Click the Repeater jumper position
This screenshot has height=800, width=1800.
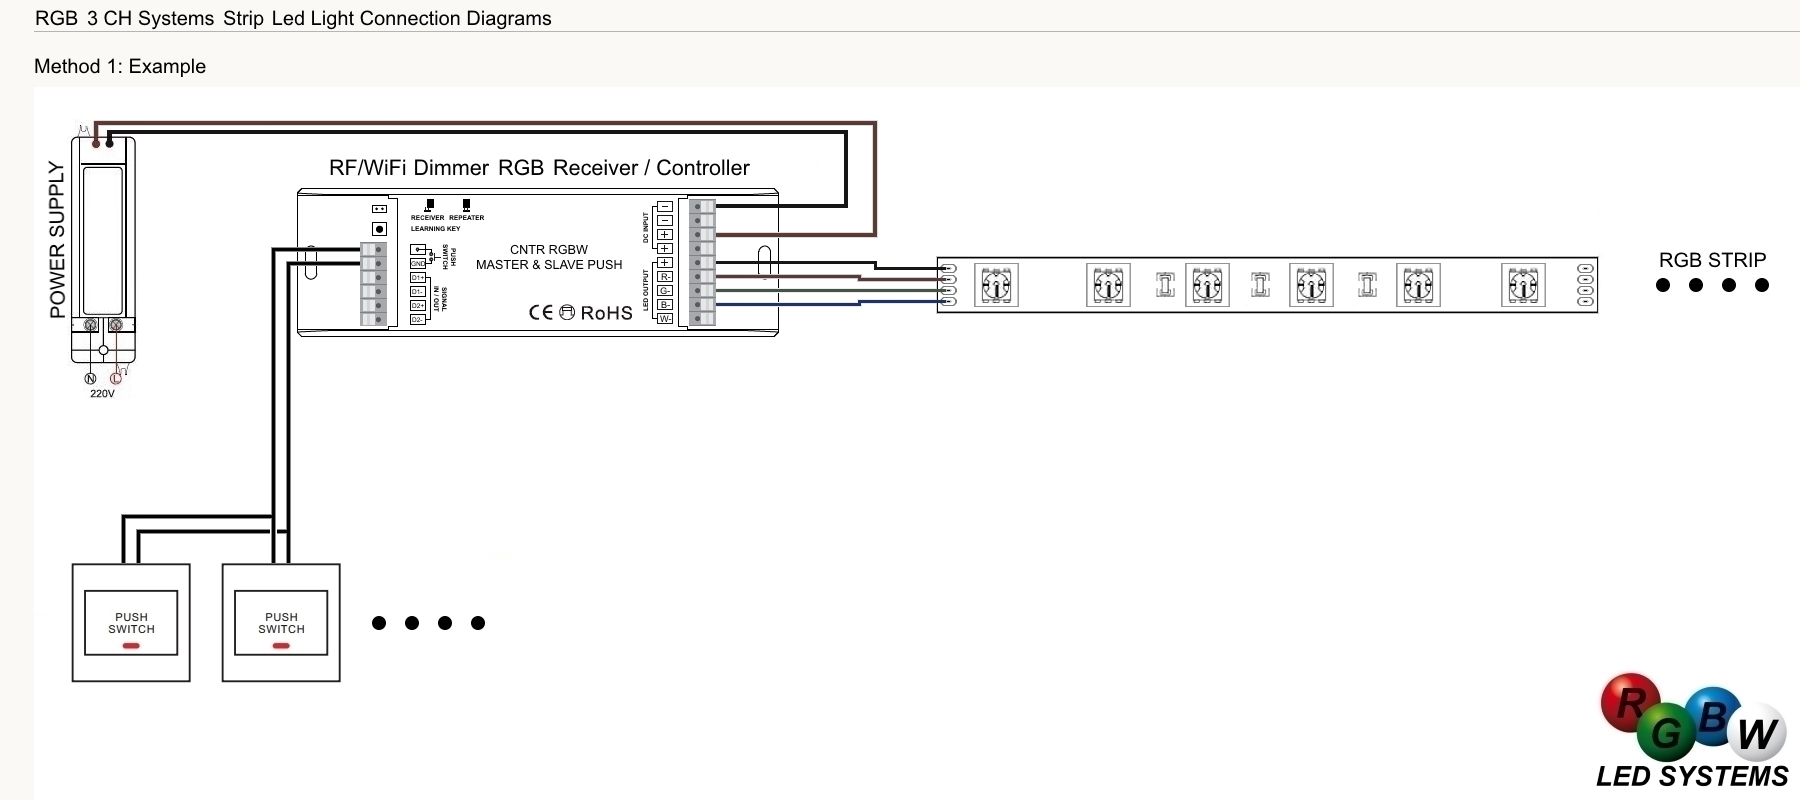pos(466,205)
